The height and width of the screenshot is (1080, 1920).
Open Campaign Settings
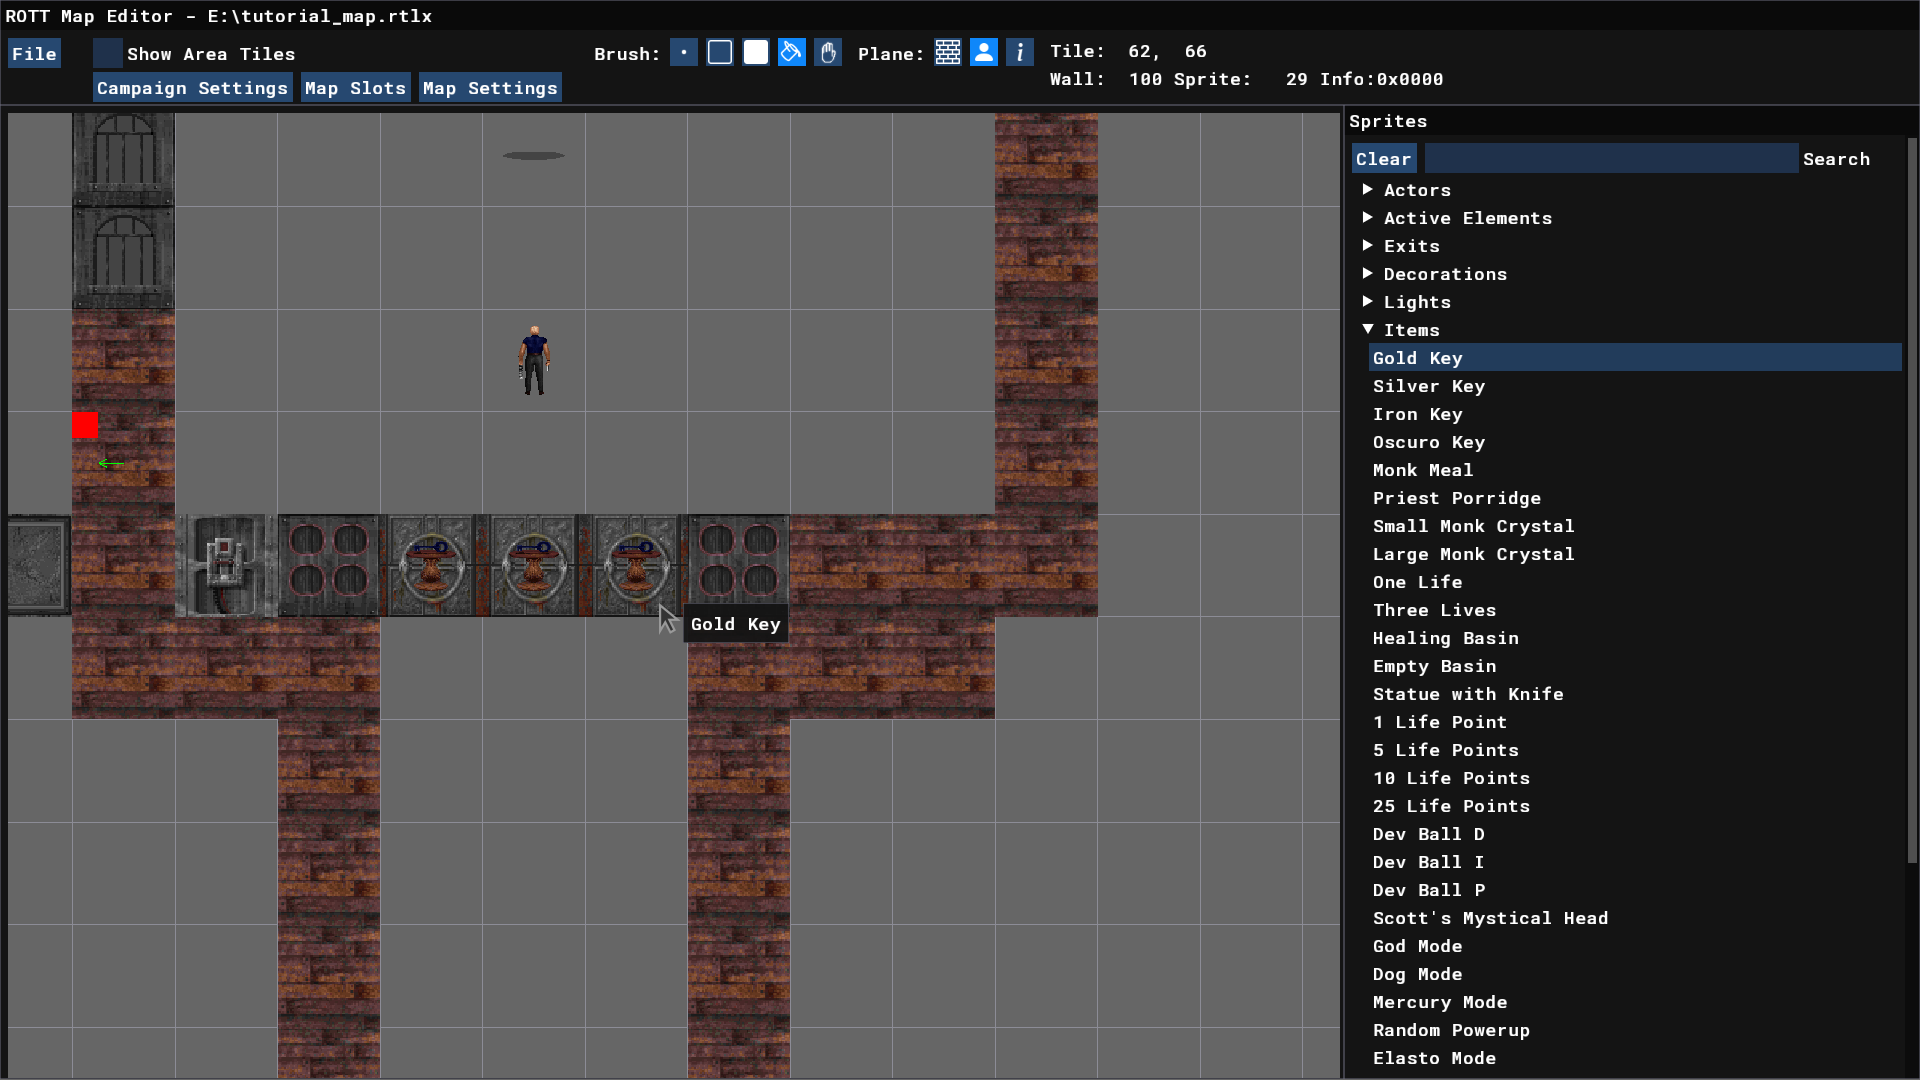click(x=192, y=88)
